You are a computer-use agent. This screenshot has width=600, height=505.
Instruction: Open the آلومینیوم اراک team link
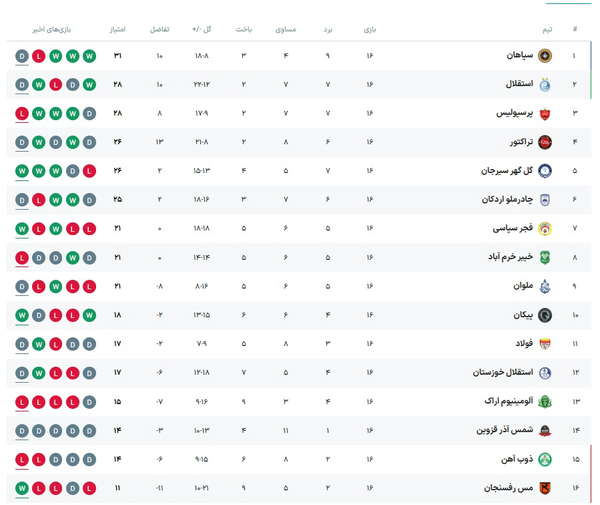pos(508,401)
